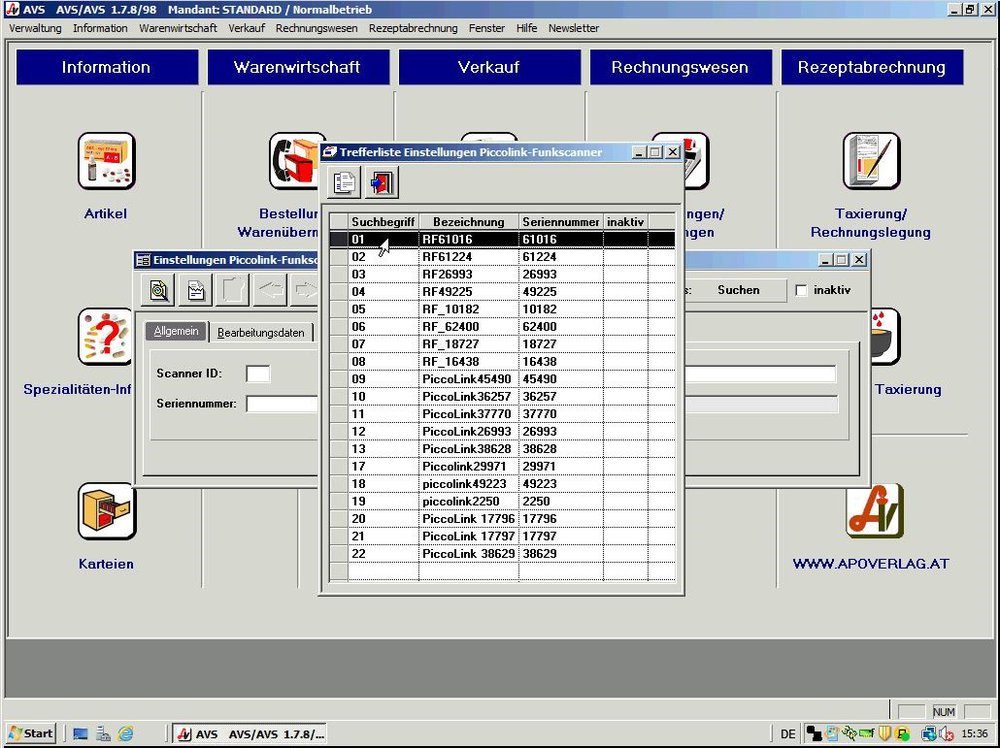Open the Artikel module icon

coord(106,161)
